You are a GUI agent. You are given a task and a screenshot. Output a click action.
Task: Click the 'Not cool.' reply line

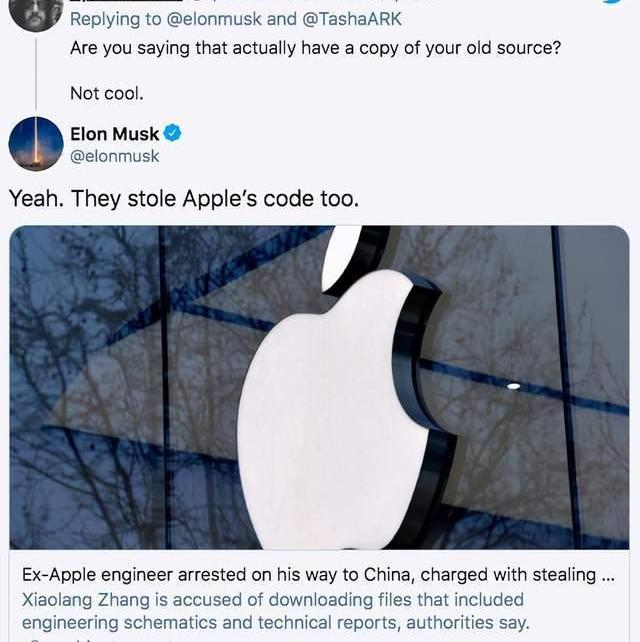pyautogui.click(x=107, y=93)
